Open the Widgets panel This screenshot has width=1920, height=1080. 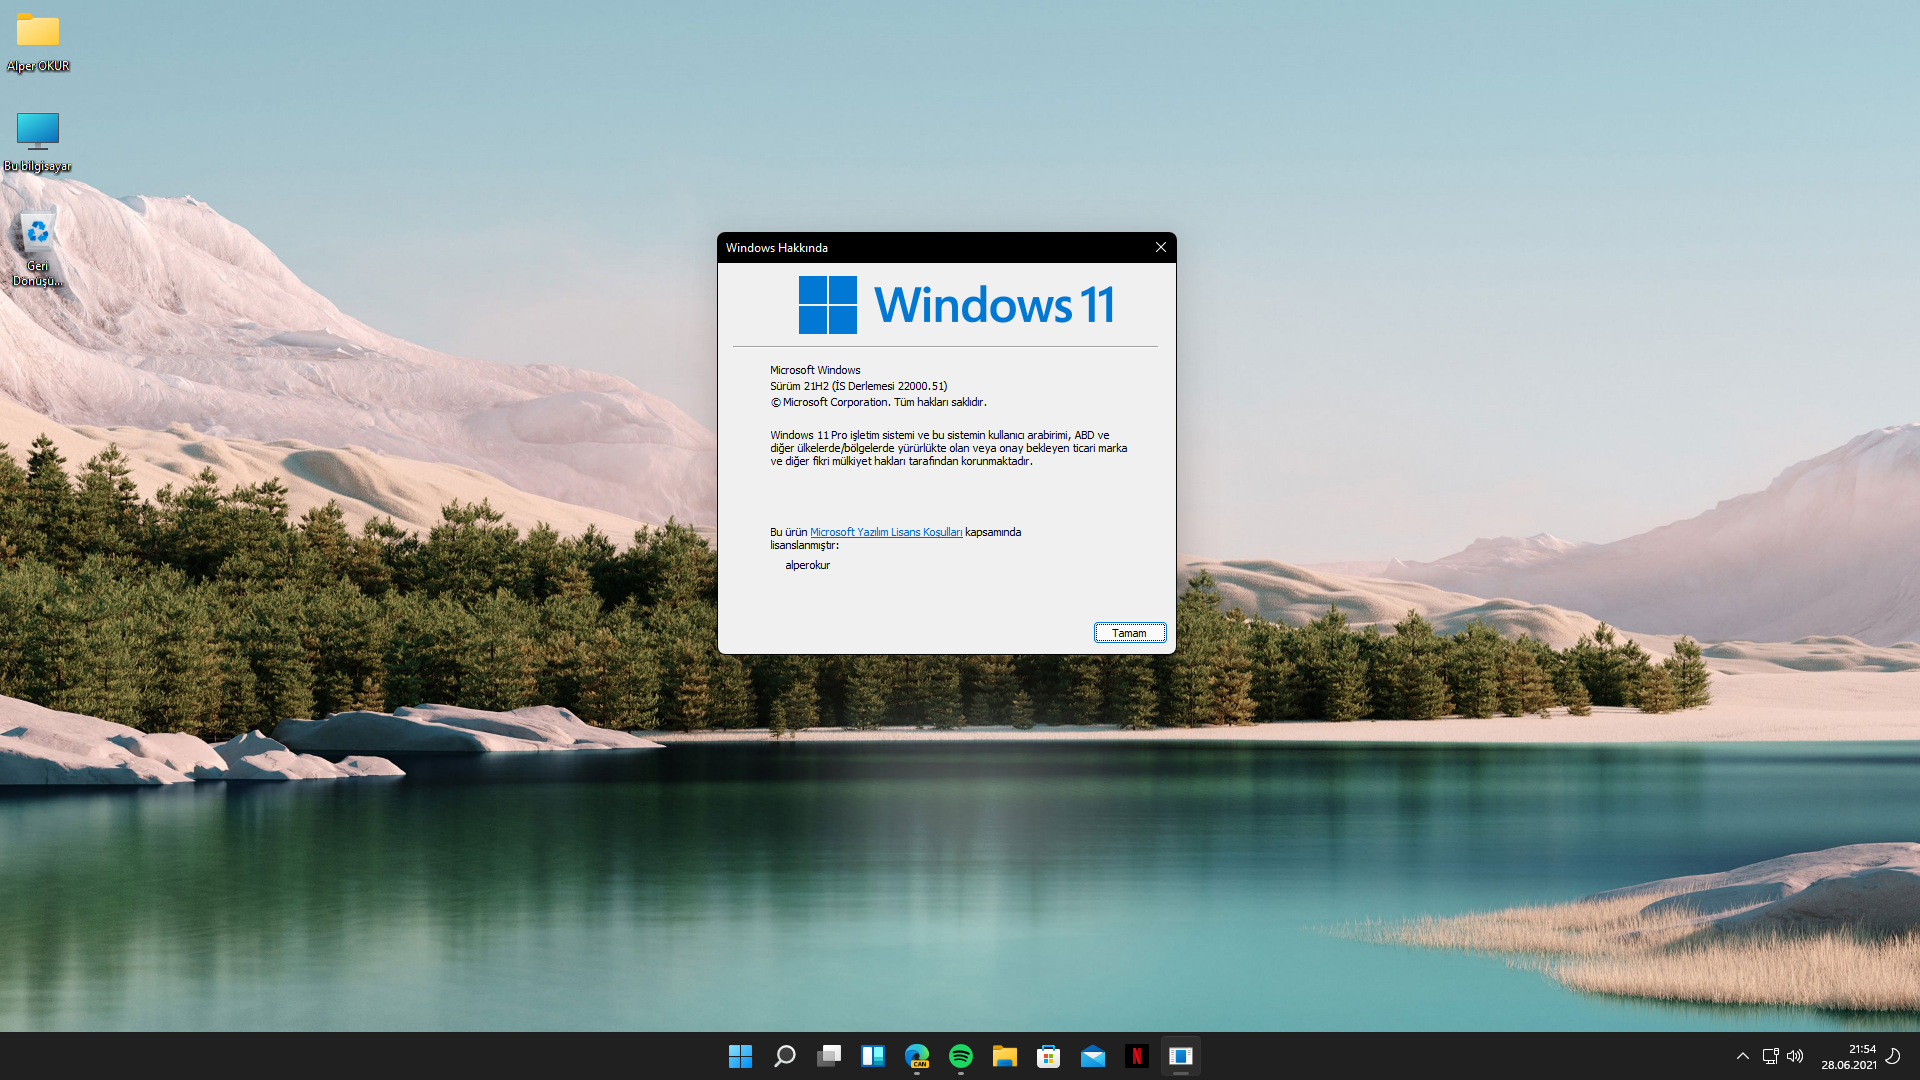[x=873, y=1056]
